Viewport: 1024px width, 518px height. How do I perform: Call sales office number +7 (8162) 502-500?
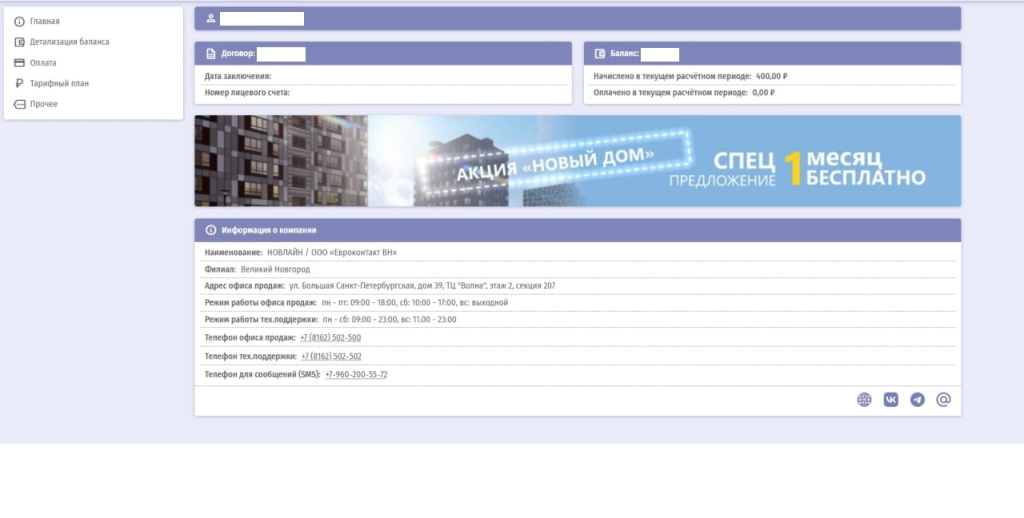click(330, 338)
